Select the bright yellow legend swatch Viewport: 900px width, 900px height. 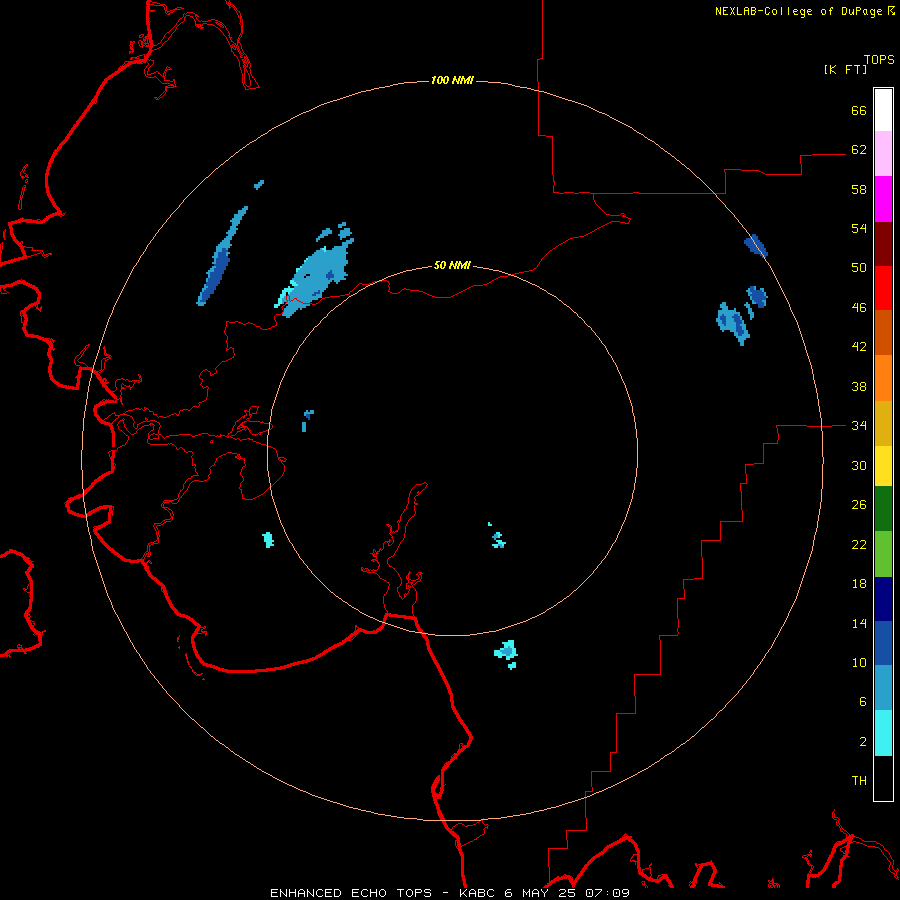[883, 466]
